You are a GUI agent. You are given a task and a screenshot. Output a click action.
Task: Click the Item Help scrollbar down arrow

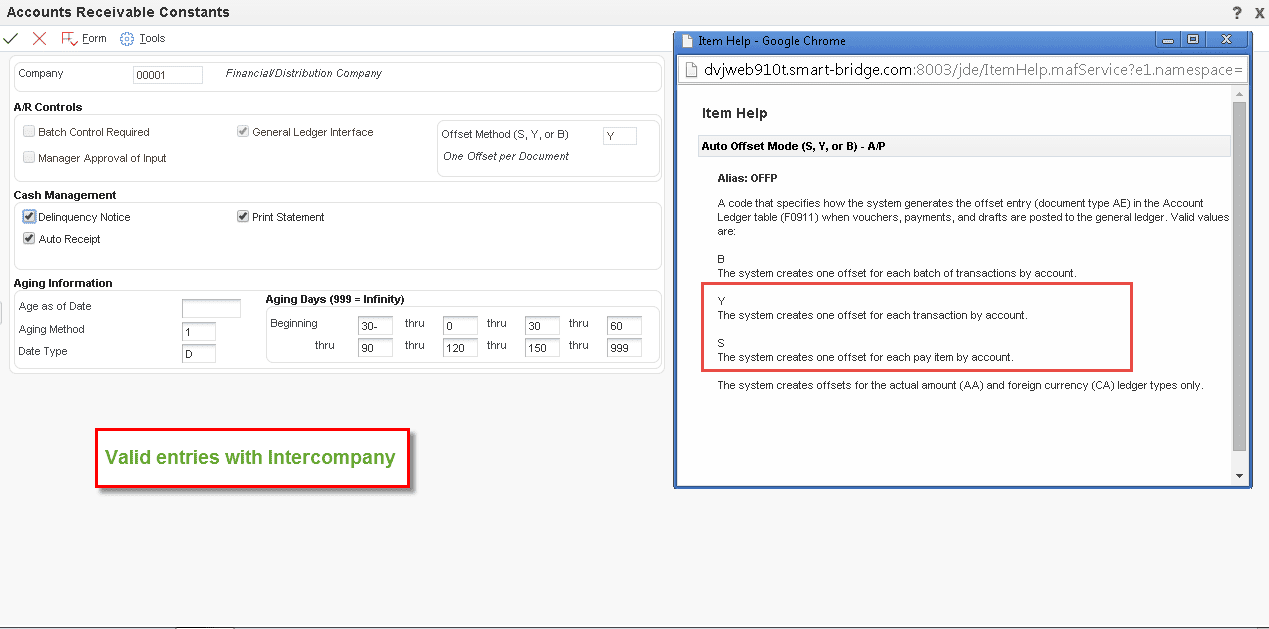1240,476
